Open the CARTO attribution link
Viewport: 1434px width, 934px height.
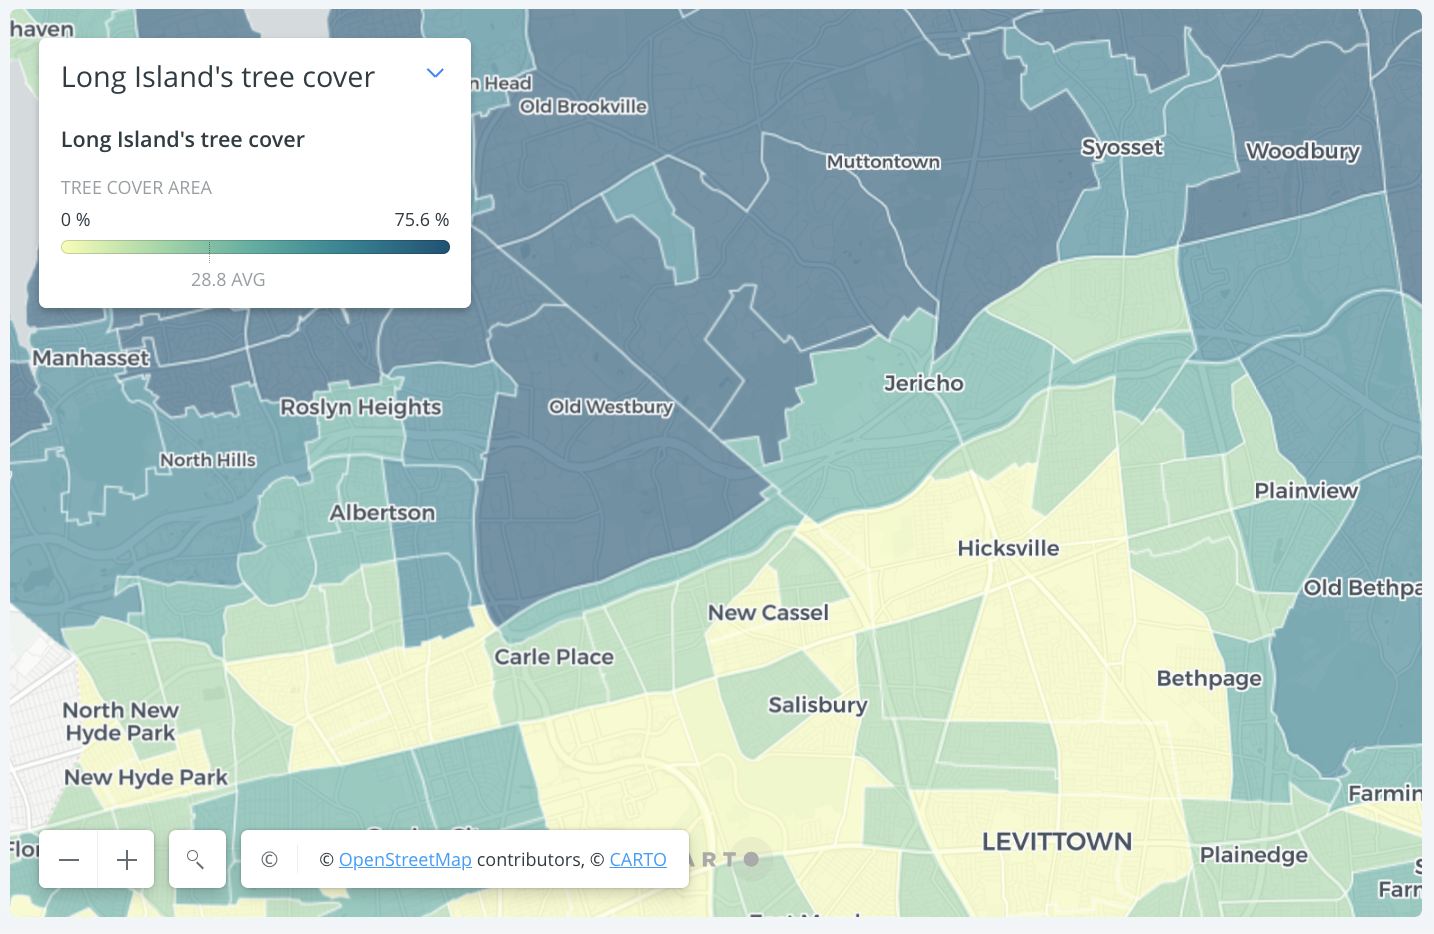637,859
